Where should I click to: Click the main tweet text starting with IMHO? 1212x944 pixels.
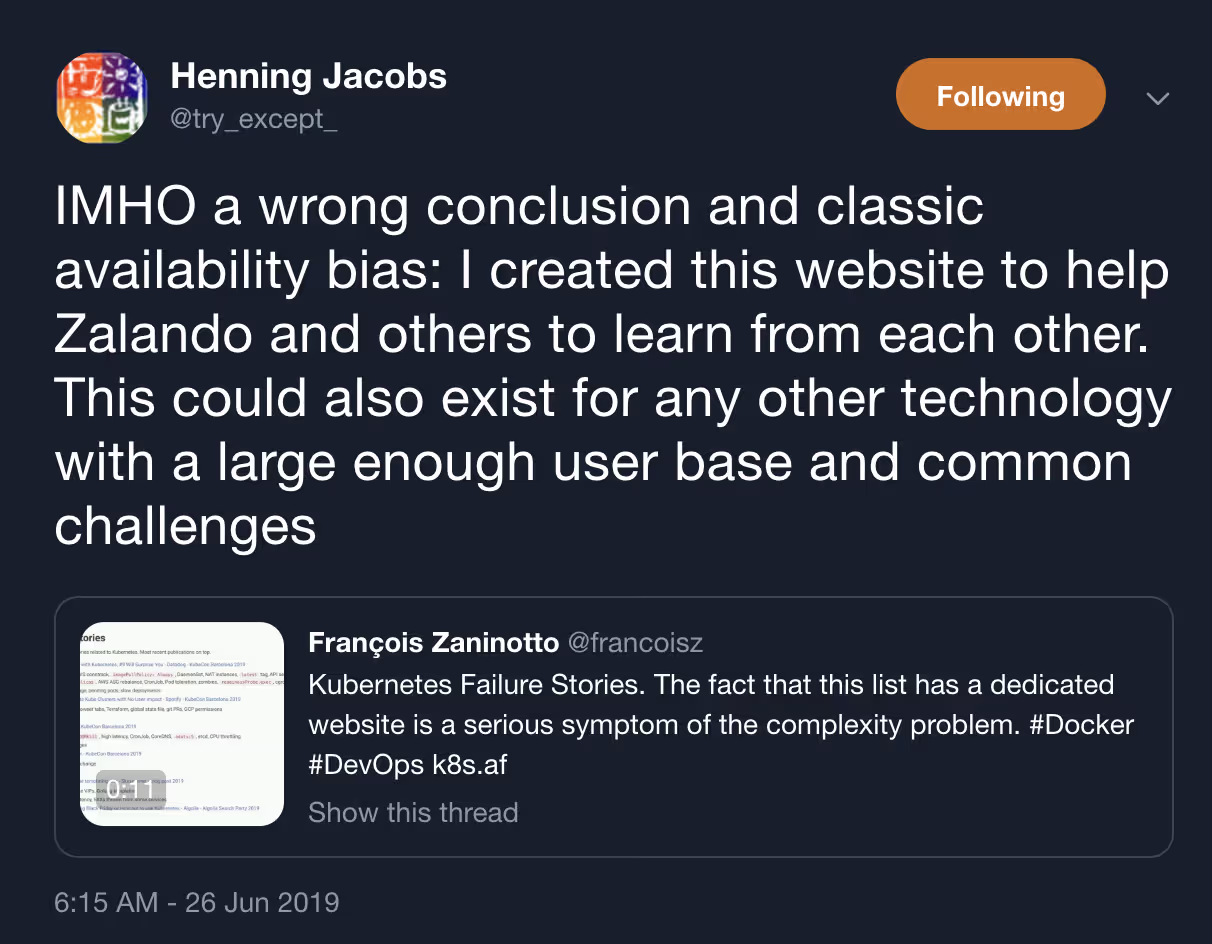tap(519, 207)
